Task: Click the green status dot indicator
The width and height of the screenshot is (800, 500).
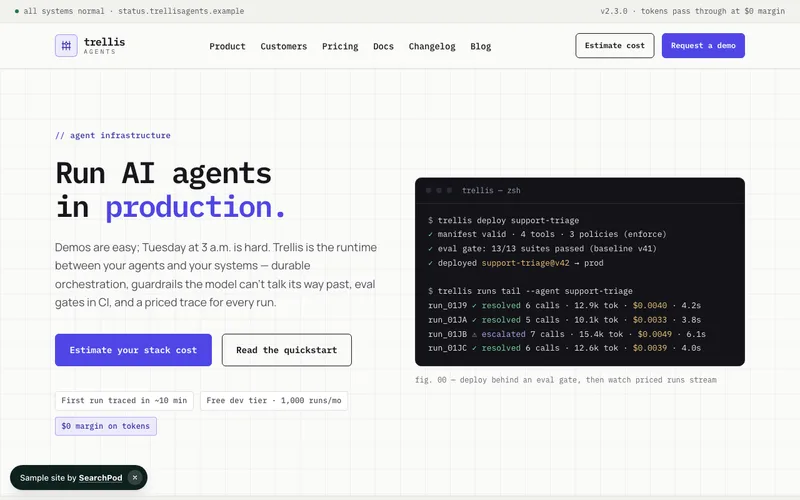Action: coord(17,11)
